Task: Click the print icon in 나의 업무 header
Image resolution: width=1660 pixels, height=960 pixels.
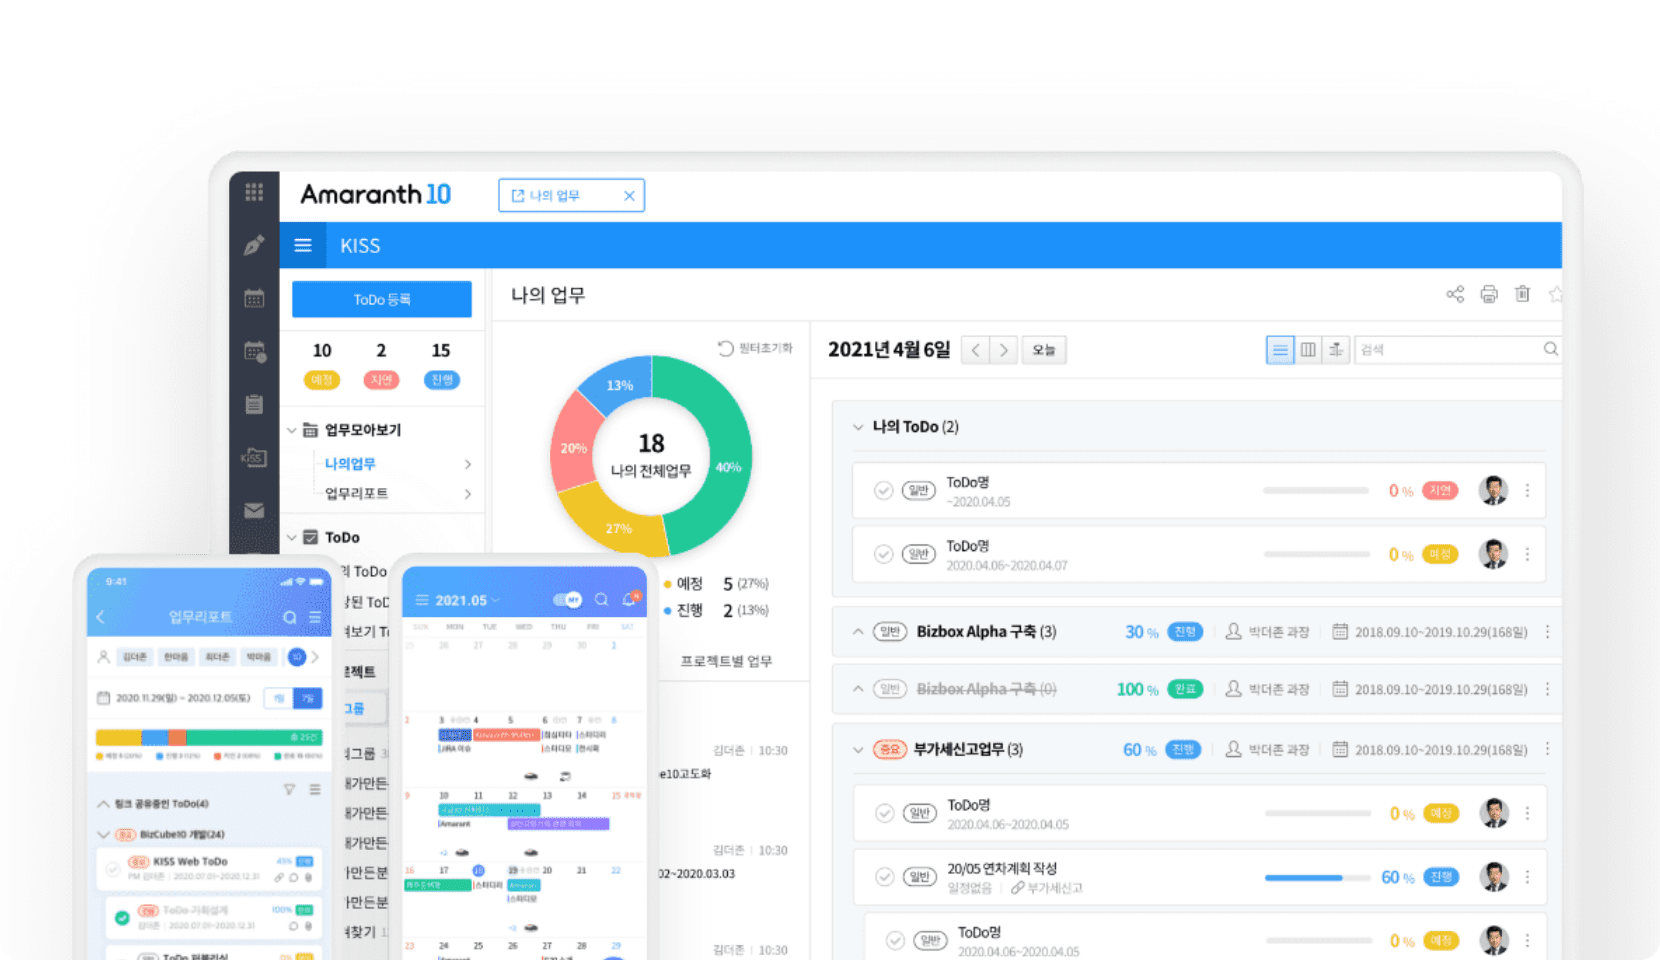Action: pyautogui.click(x=1489, y=294)
